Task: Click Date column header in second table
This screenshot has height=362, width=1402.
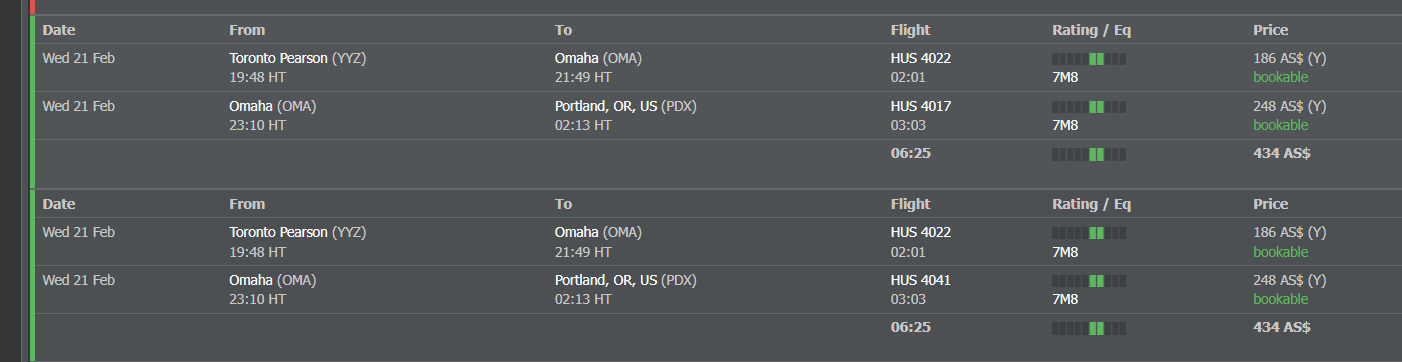Action: 59,204
